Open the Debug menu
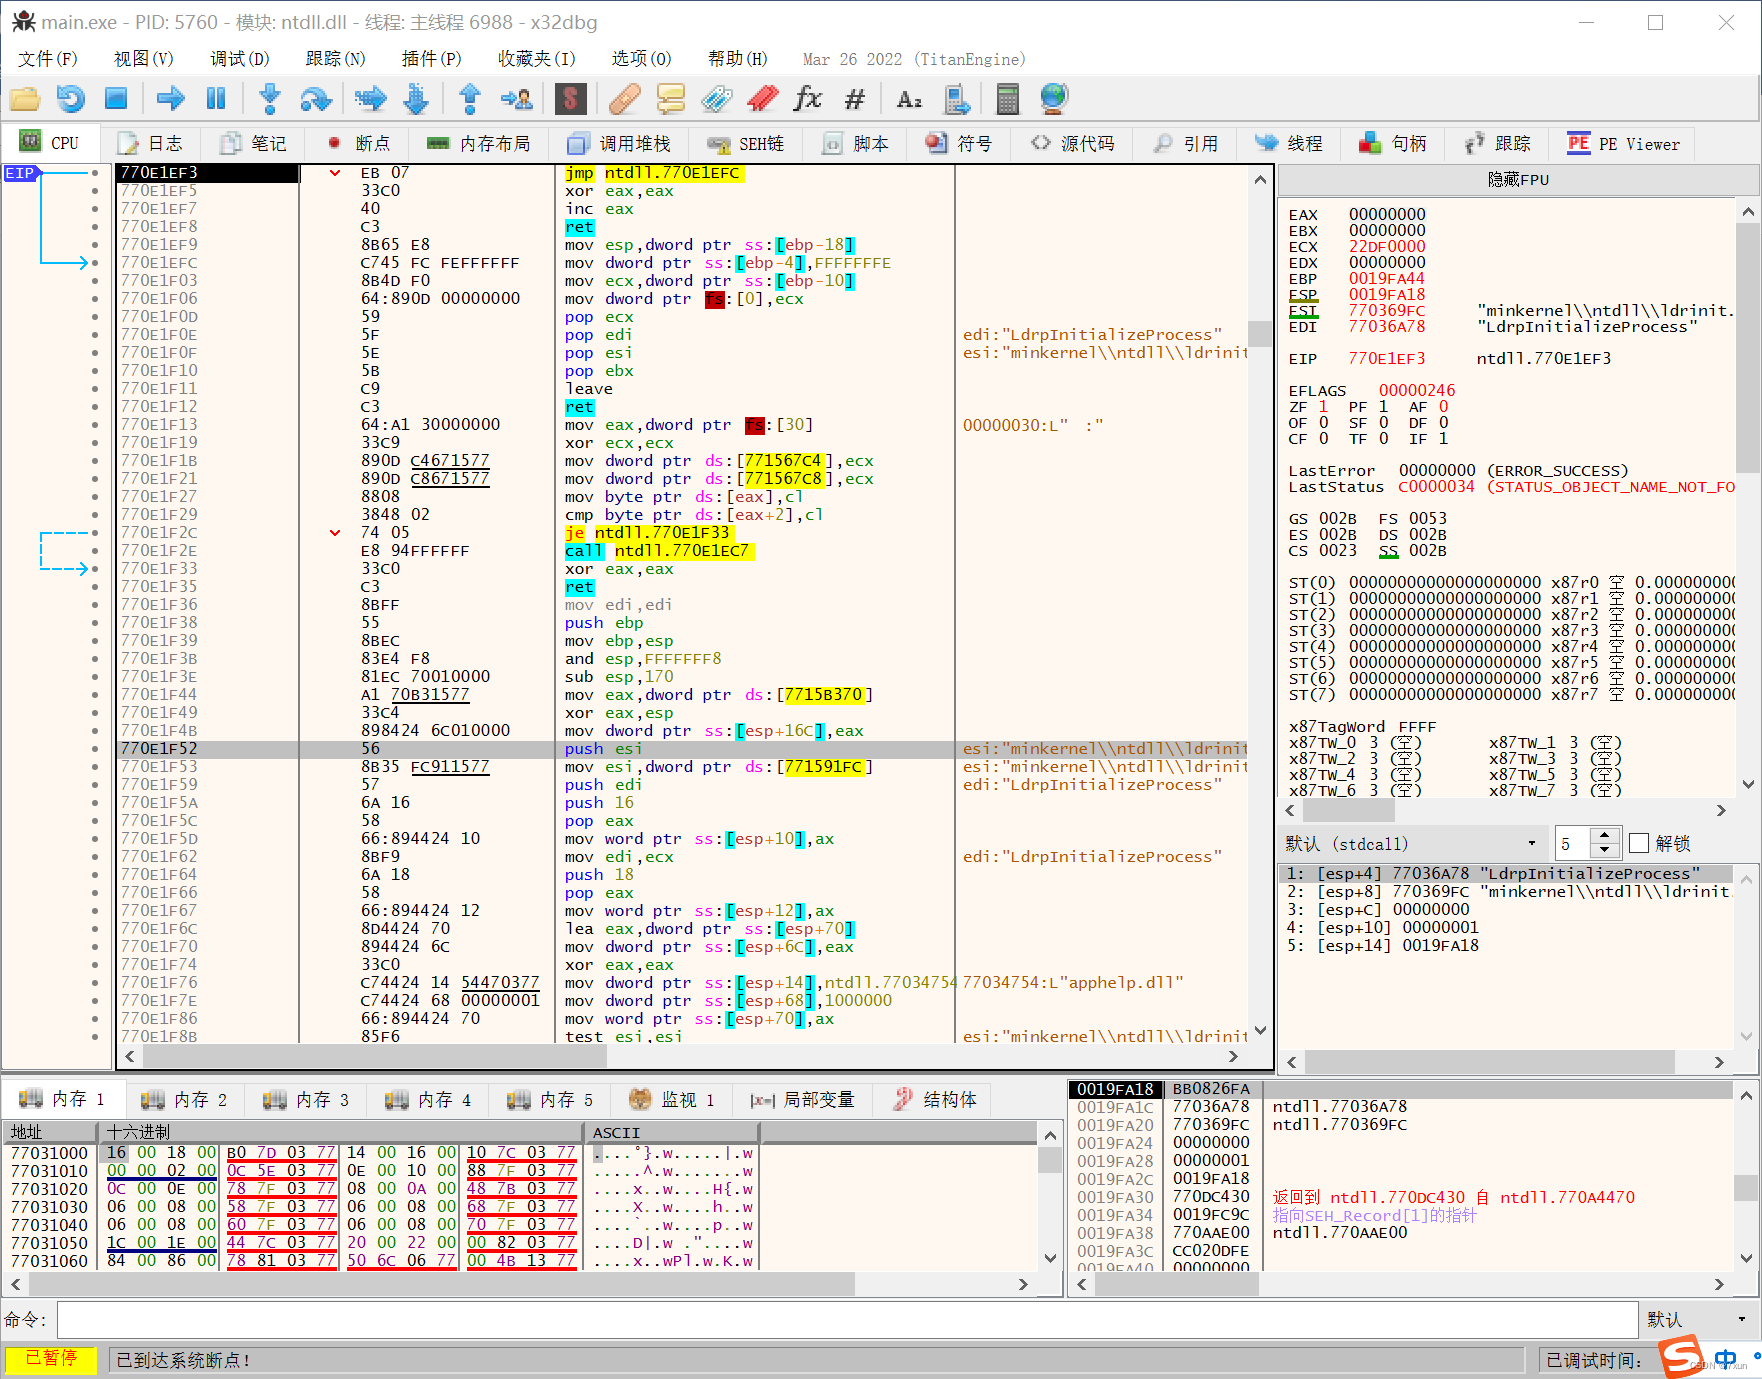Viewport: 1762px width, 1379px height. 239,59
